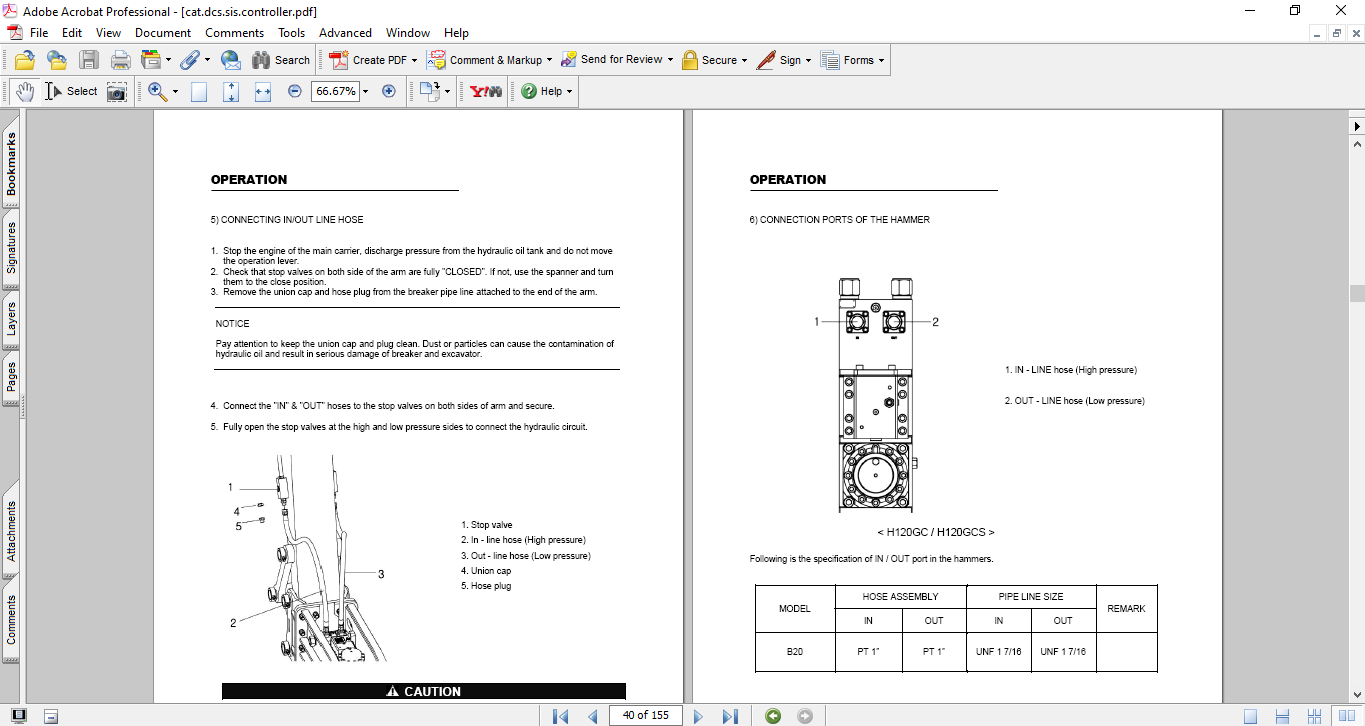
Task: Open the Bookmarks side tab
Action: (12, 165)
